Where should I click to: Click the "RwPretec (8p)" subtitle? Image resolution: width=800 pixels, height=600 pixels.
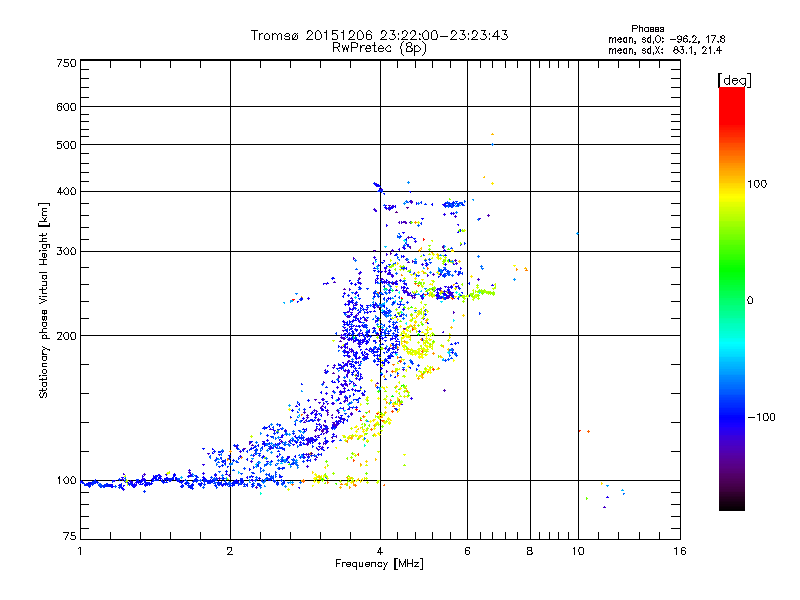(379, 48)
